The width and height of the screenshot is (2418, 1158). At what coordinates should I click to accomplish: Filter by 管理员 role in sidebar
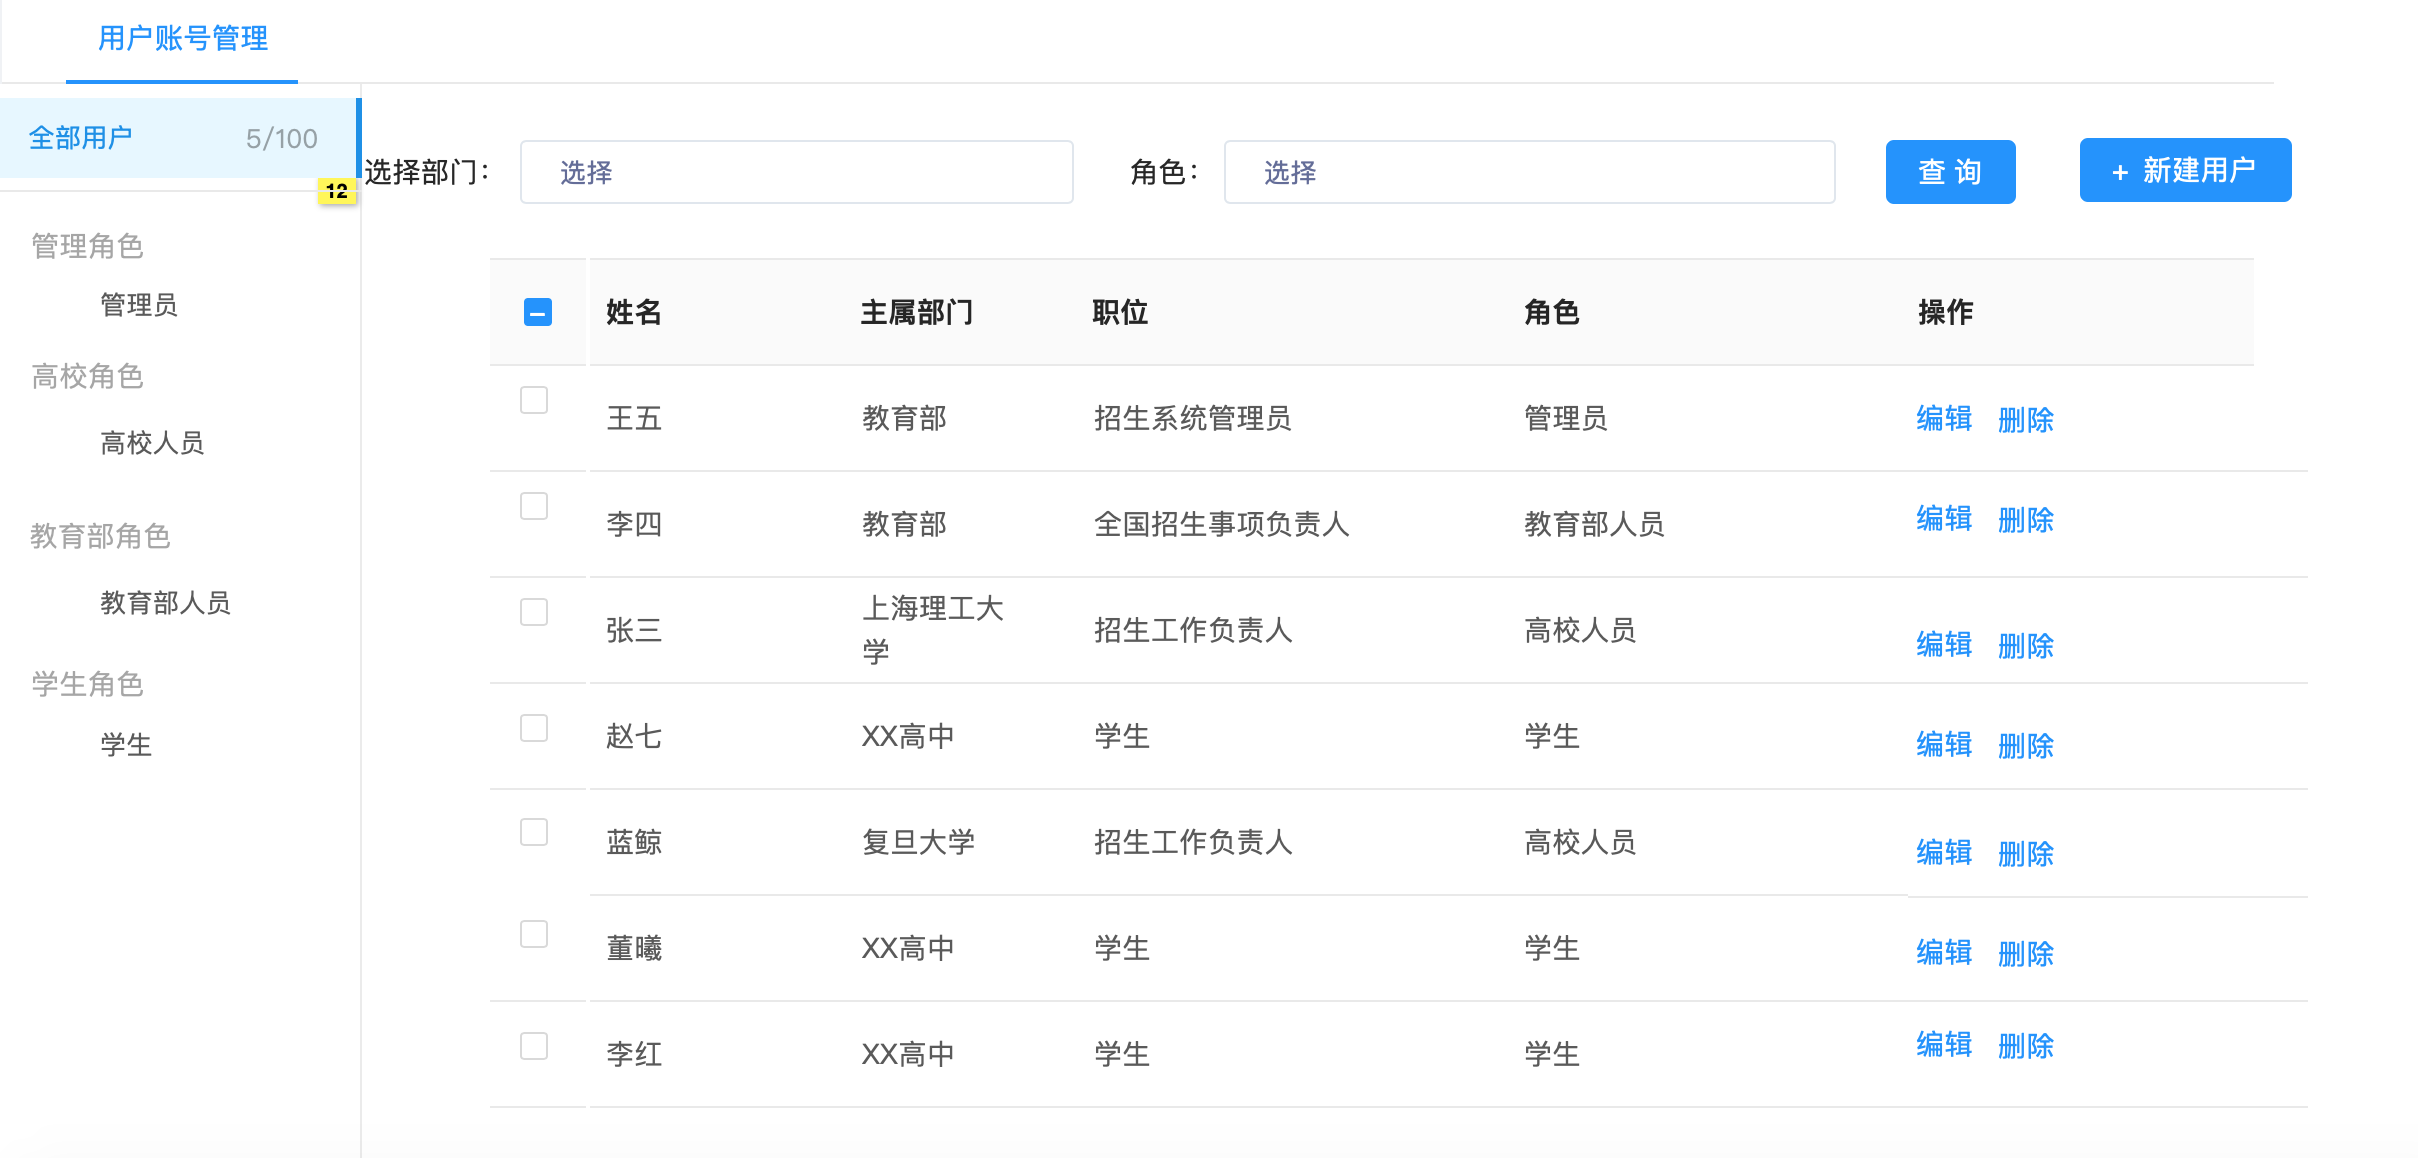click(x=139, y=305)
